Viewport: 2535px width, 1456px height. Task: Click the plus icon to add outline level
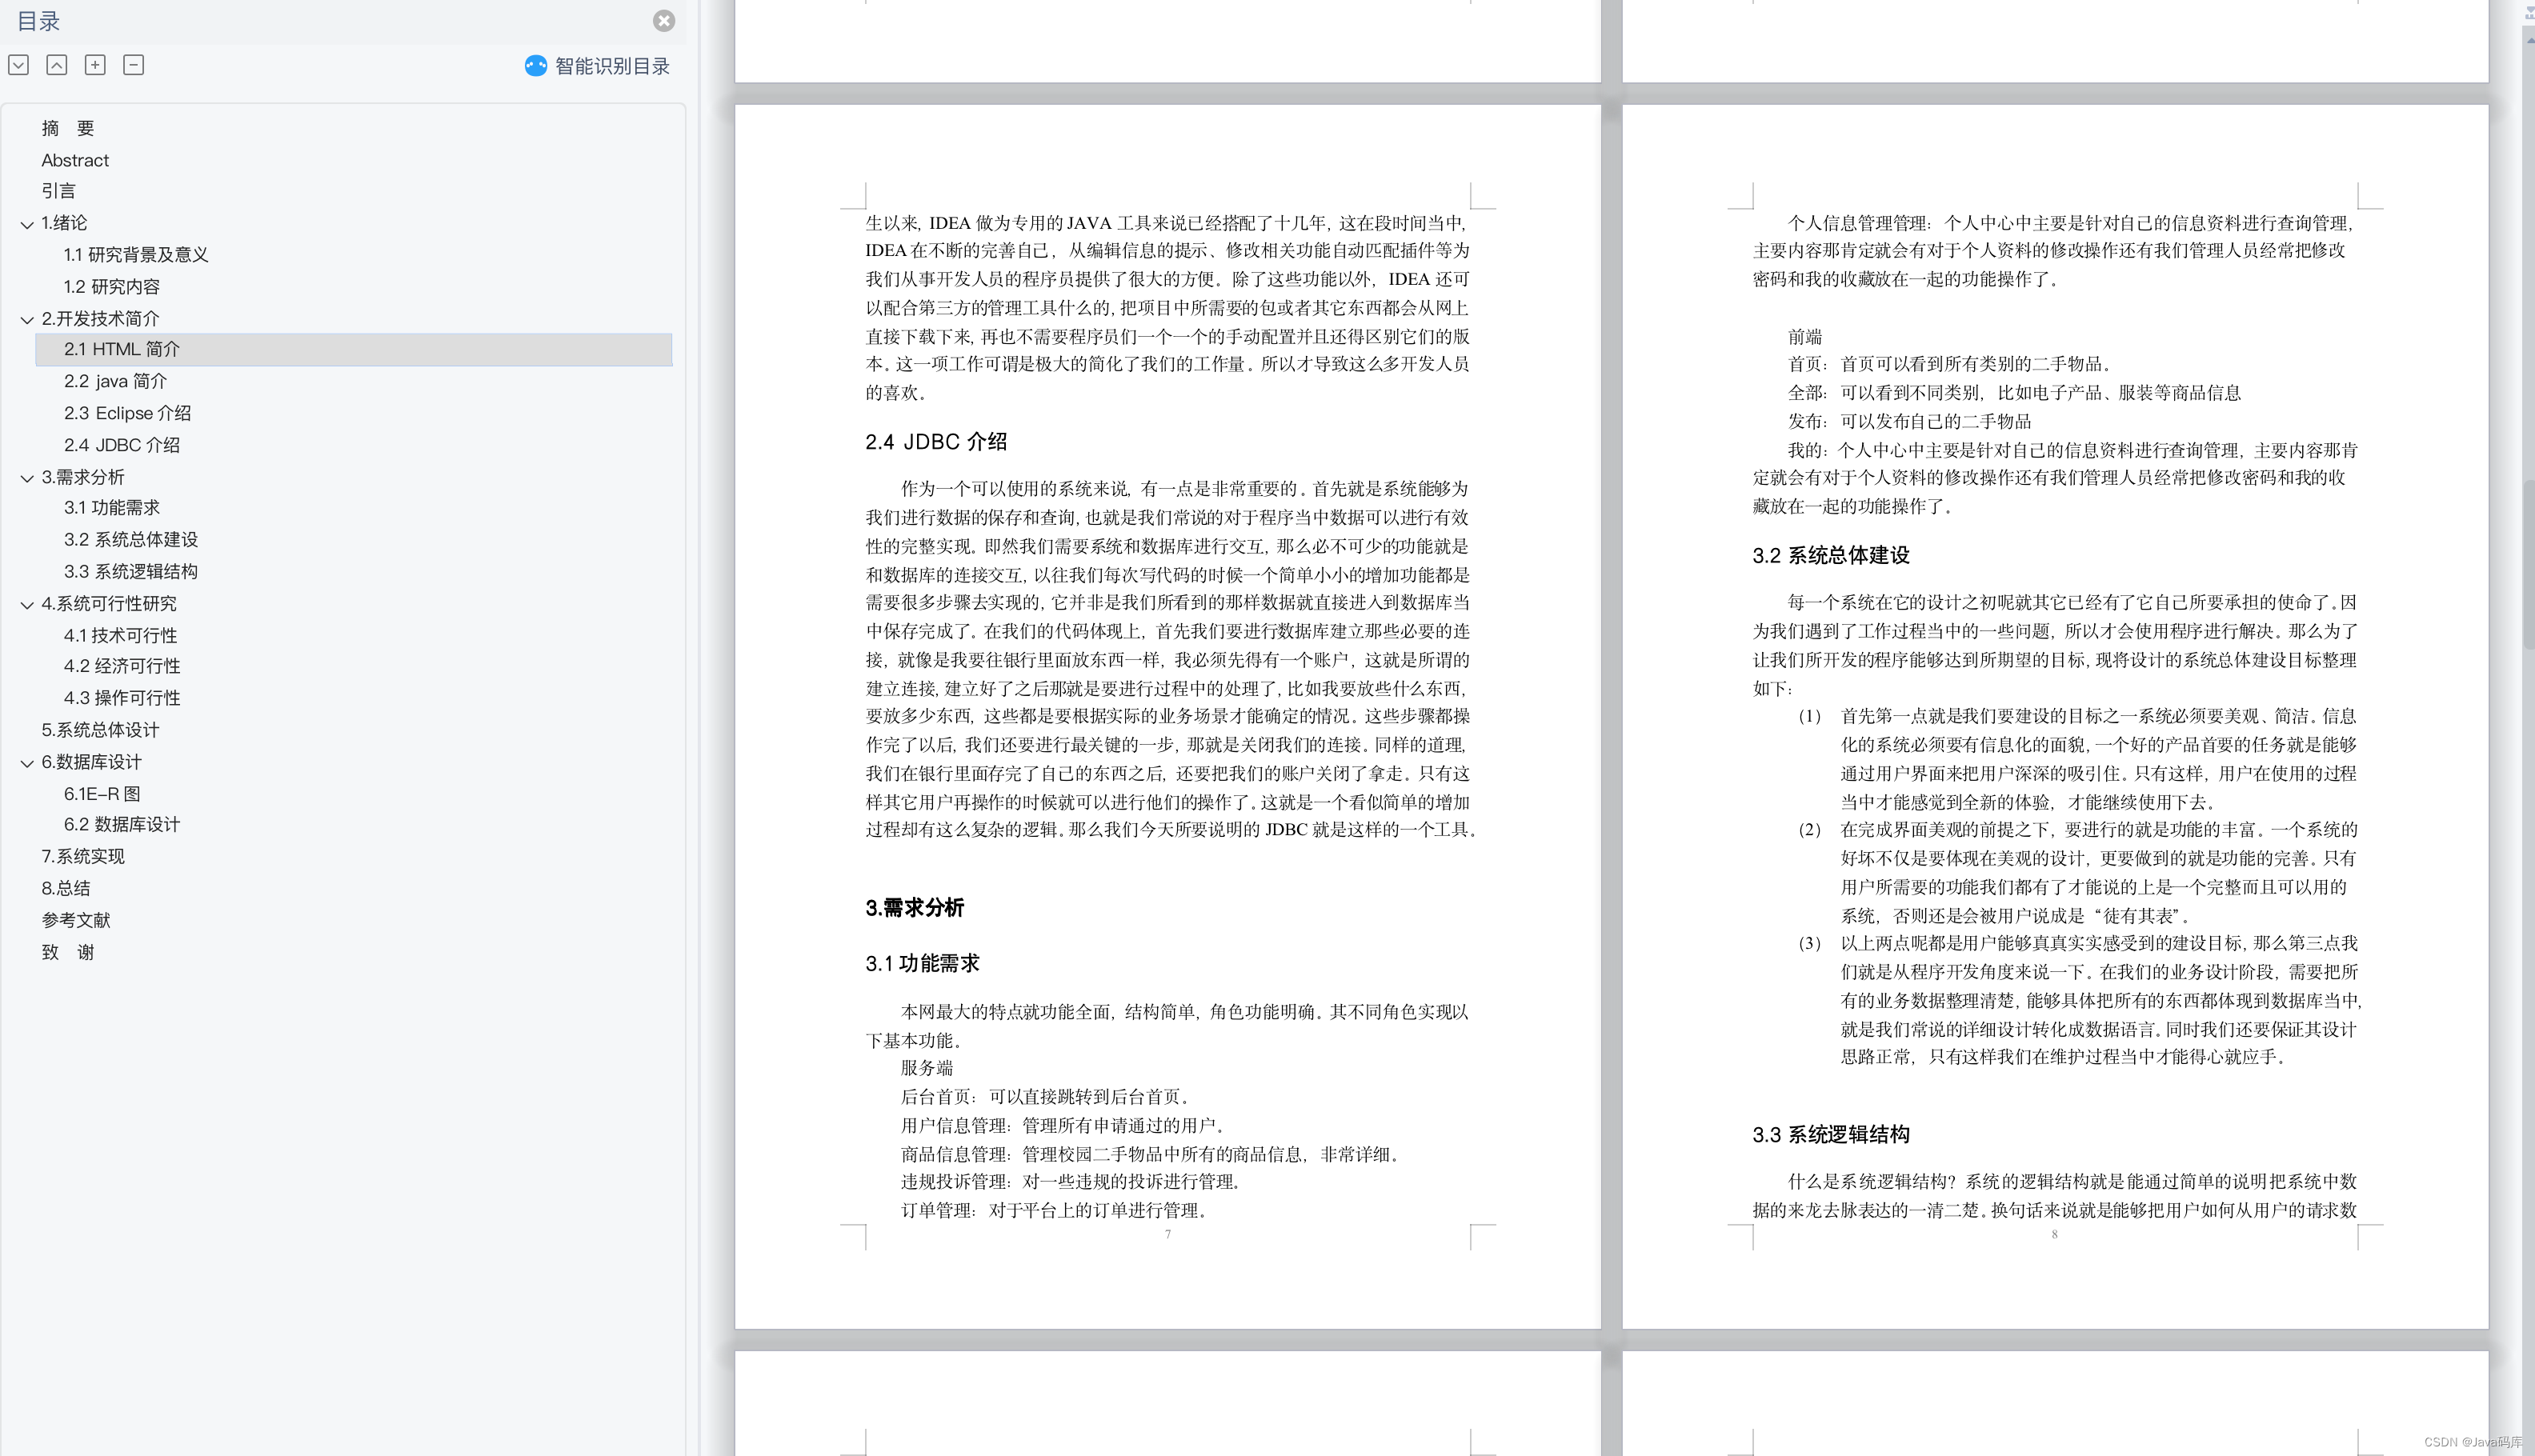(x=95, y=65)
